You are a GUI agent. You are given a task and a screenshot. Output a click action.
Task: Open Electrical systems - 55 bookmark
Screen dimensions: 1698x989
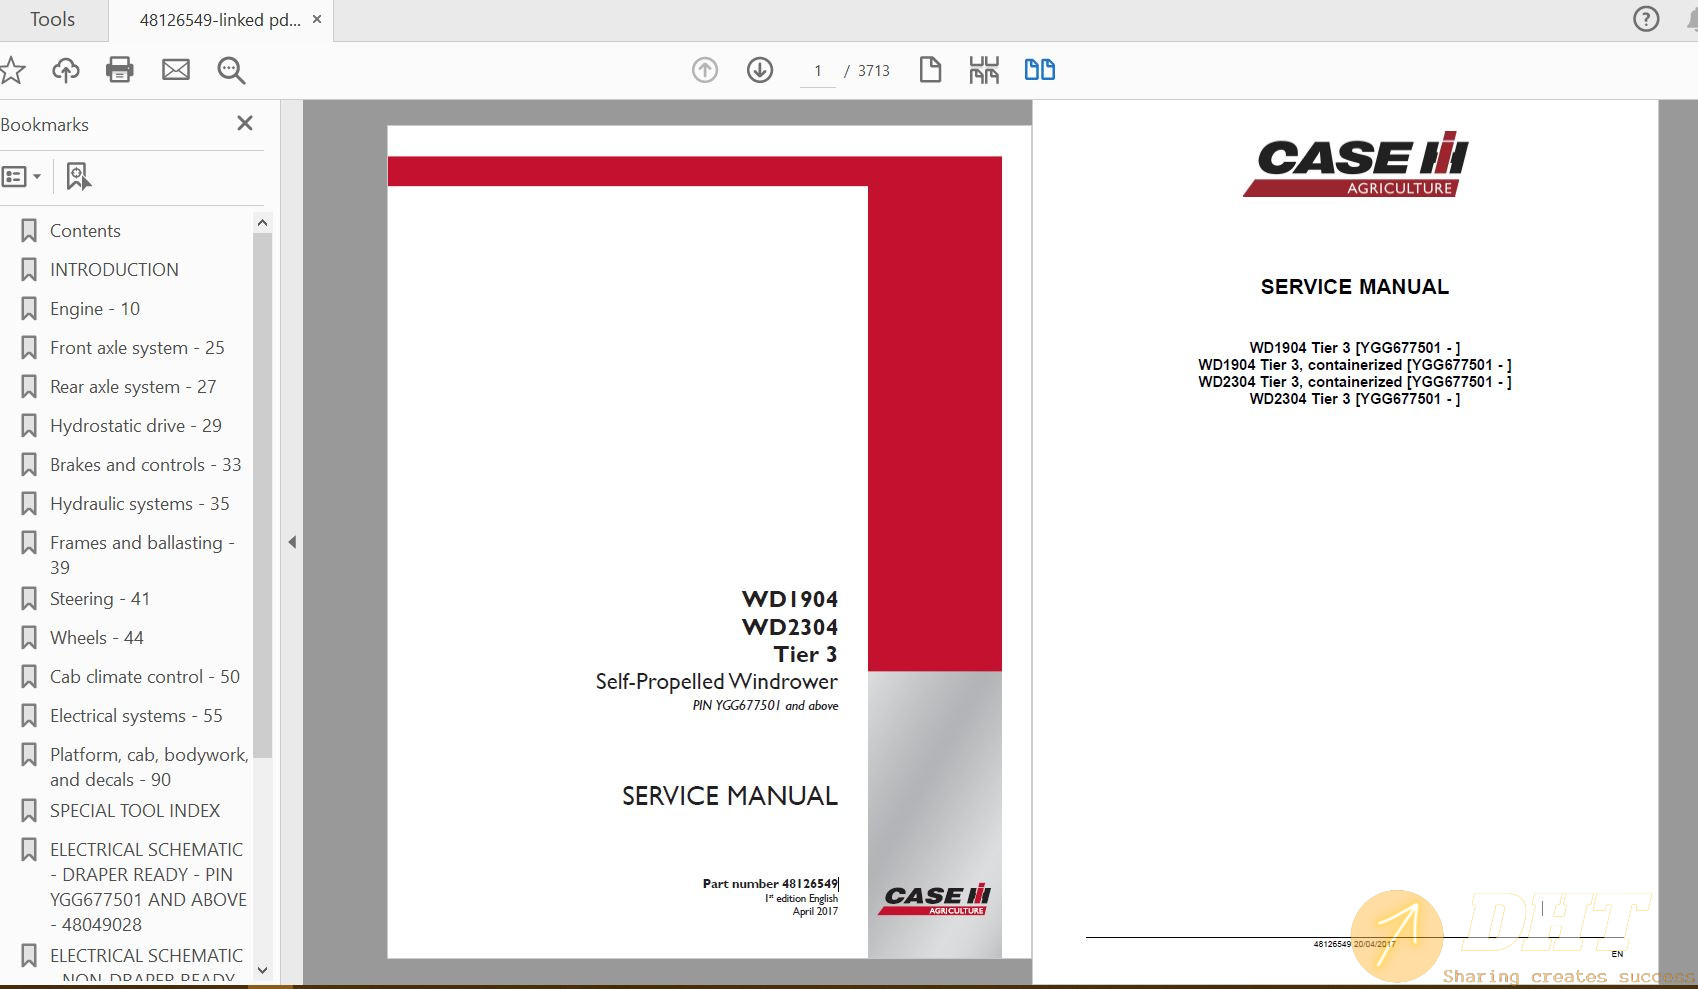point(136,716)
